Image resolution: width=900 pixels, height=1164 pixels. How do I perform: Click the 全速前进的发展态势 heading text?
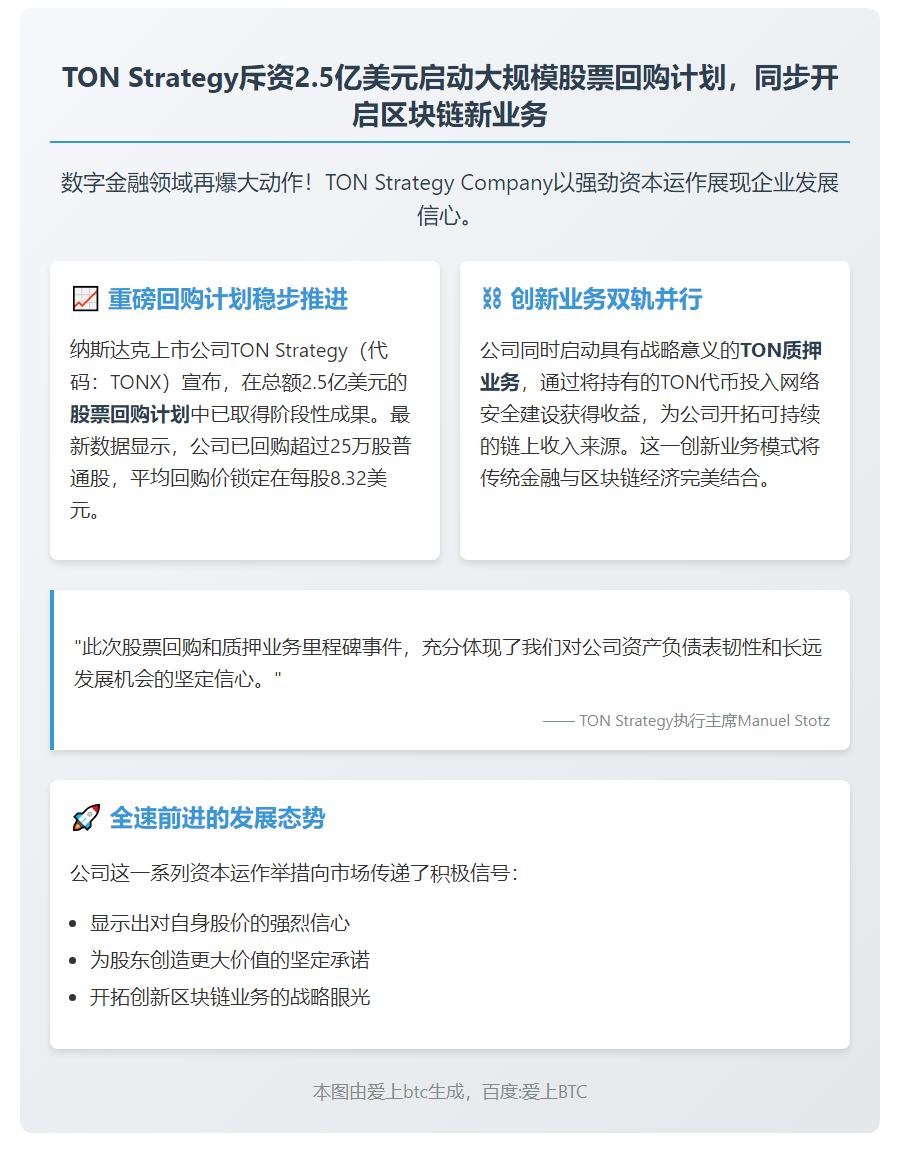[x=217, y=818]
